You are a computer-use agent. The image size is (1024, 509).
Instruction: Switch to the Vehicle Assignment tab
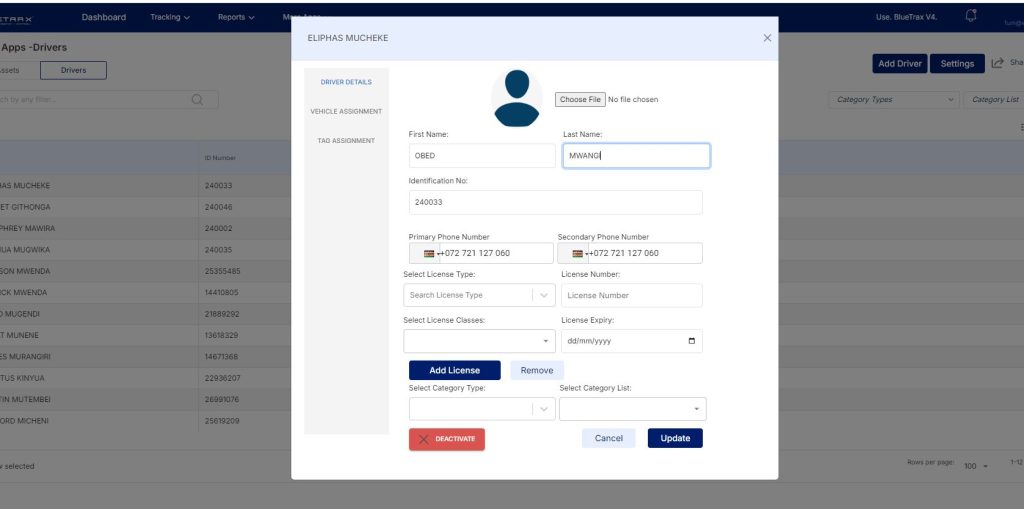[346, 111]
